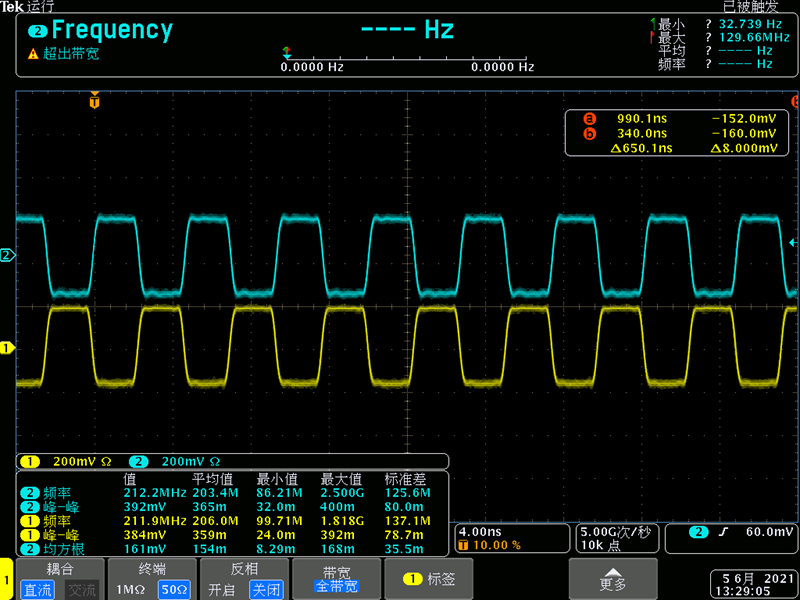This screenshot has width=800, height=600.
Task: Turn invert 关闭 off
Action: [x=265, y=589]
